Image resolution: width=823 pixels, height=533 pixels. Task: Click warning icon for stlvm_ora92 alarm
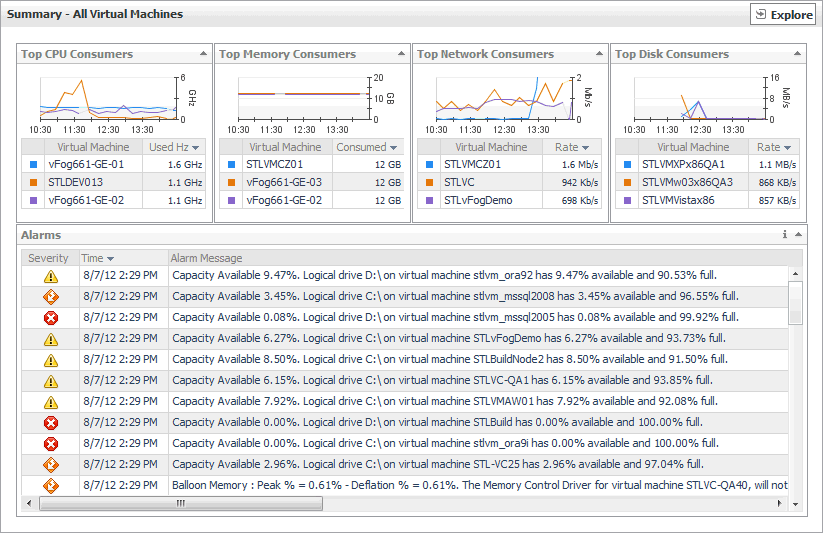click(51, 276)
